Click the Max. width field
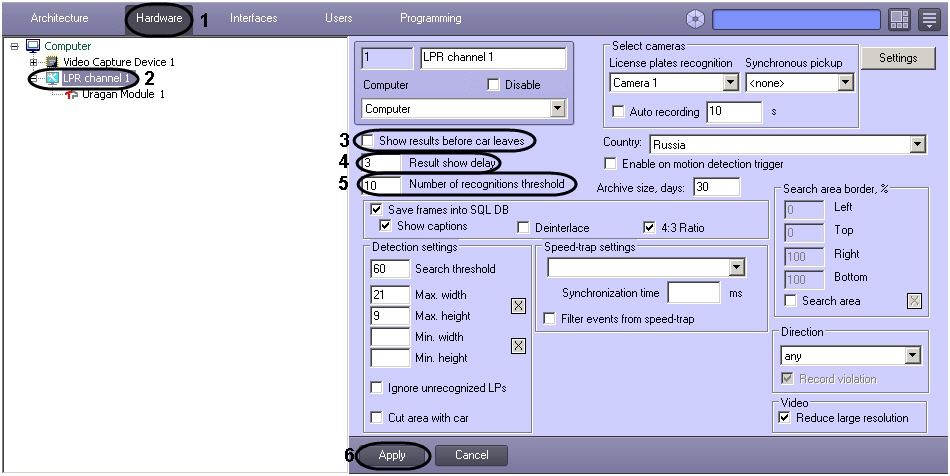This screenshot has width=950, height=476. [390, 294]
